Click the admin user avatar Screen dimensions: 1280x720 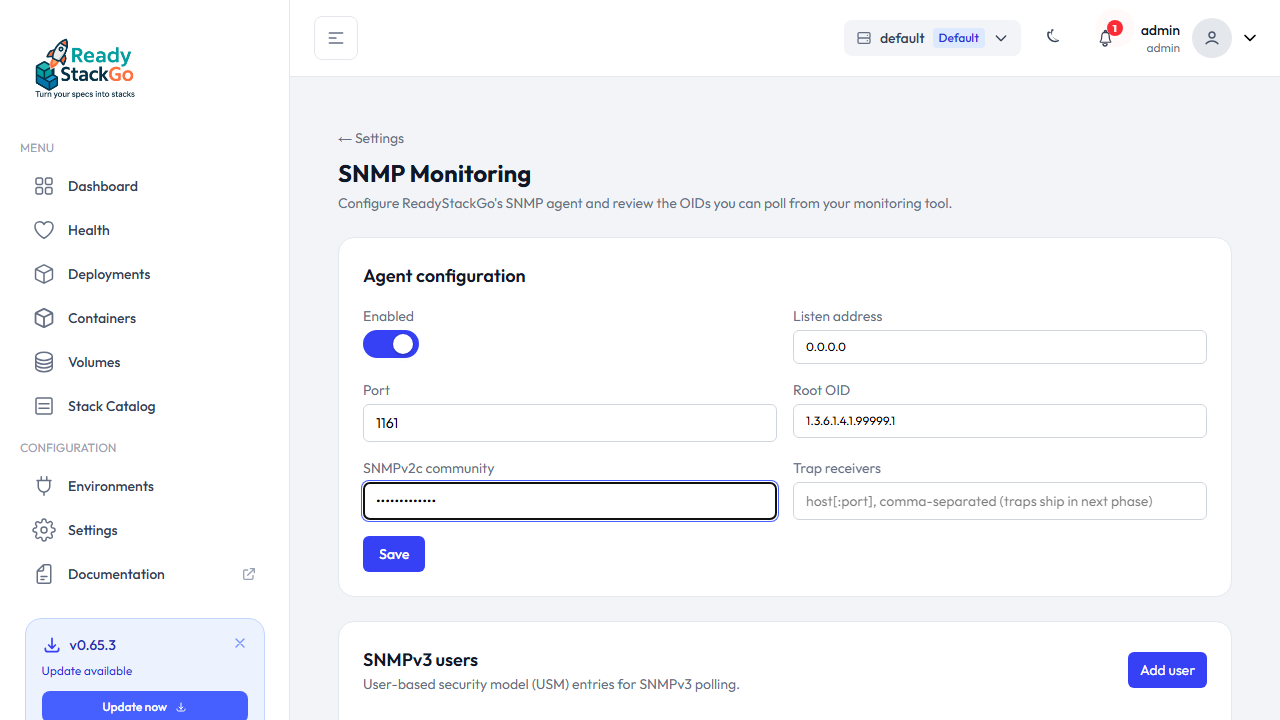[x=1212, y=38]
